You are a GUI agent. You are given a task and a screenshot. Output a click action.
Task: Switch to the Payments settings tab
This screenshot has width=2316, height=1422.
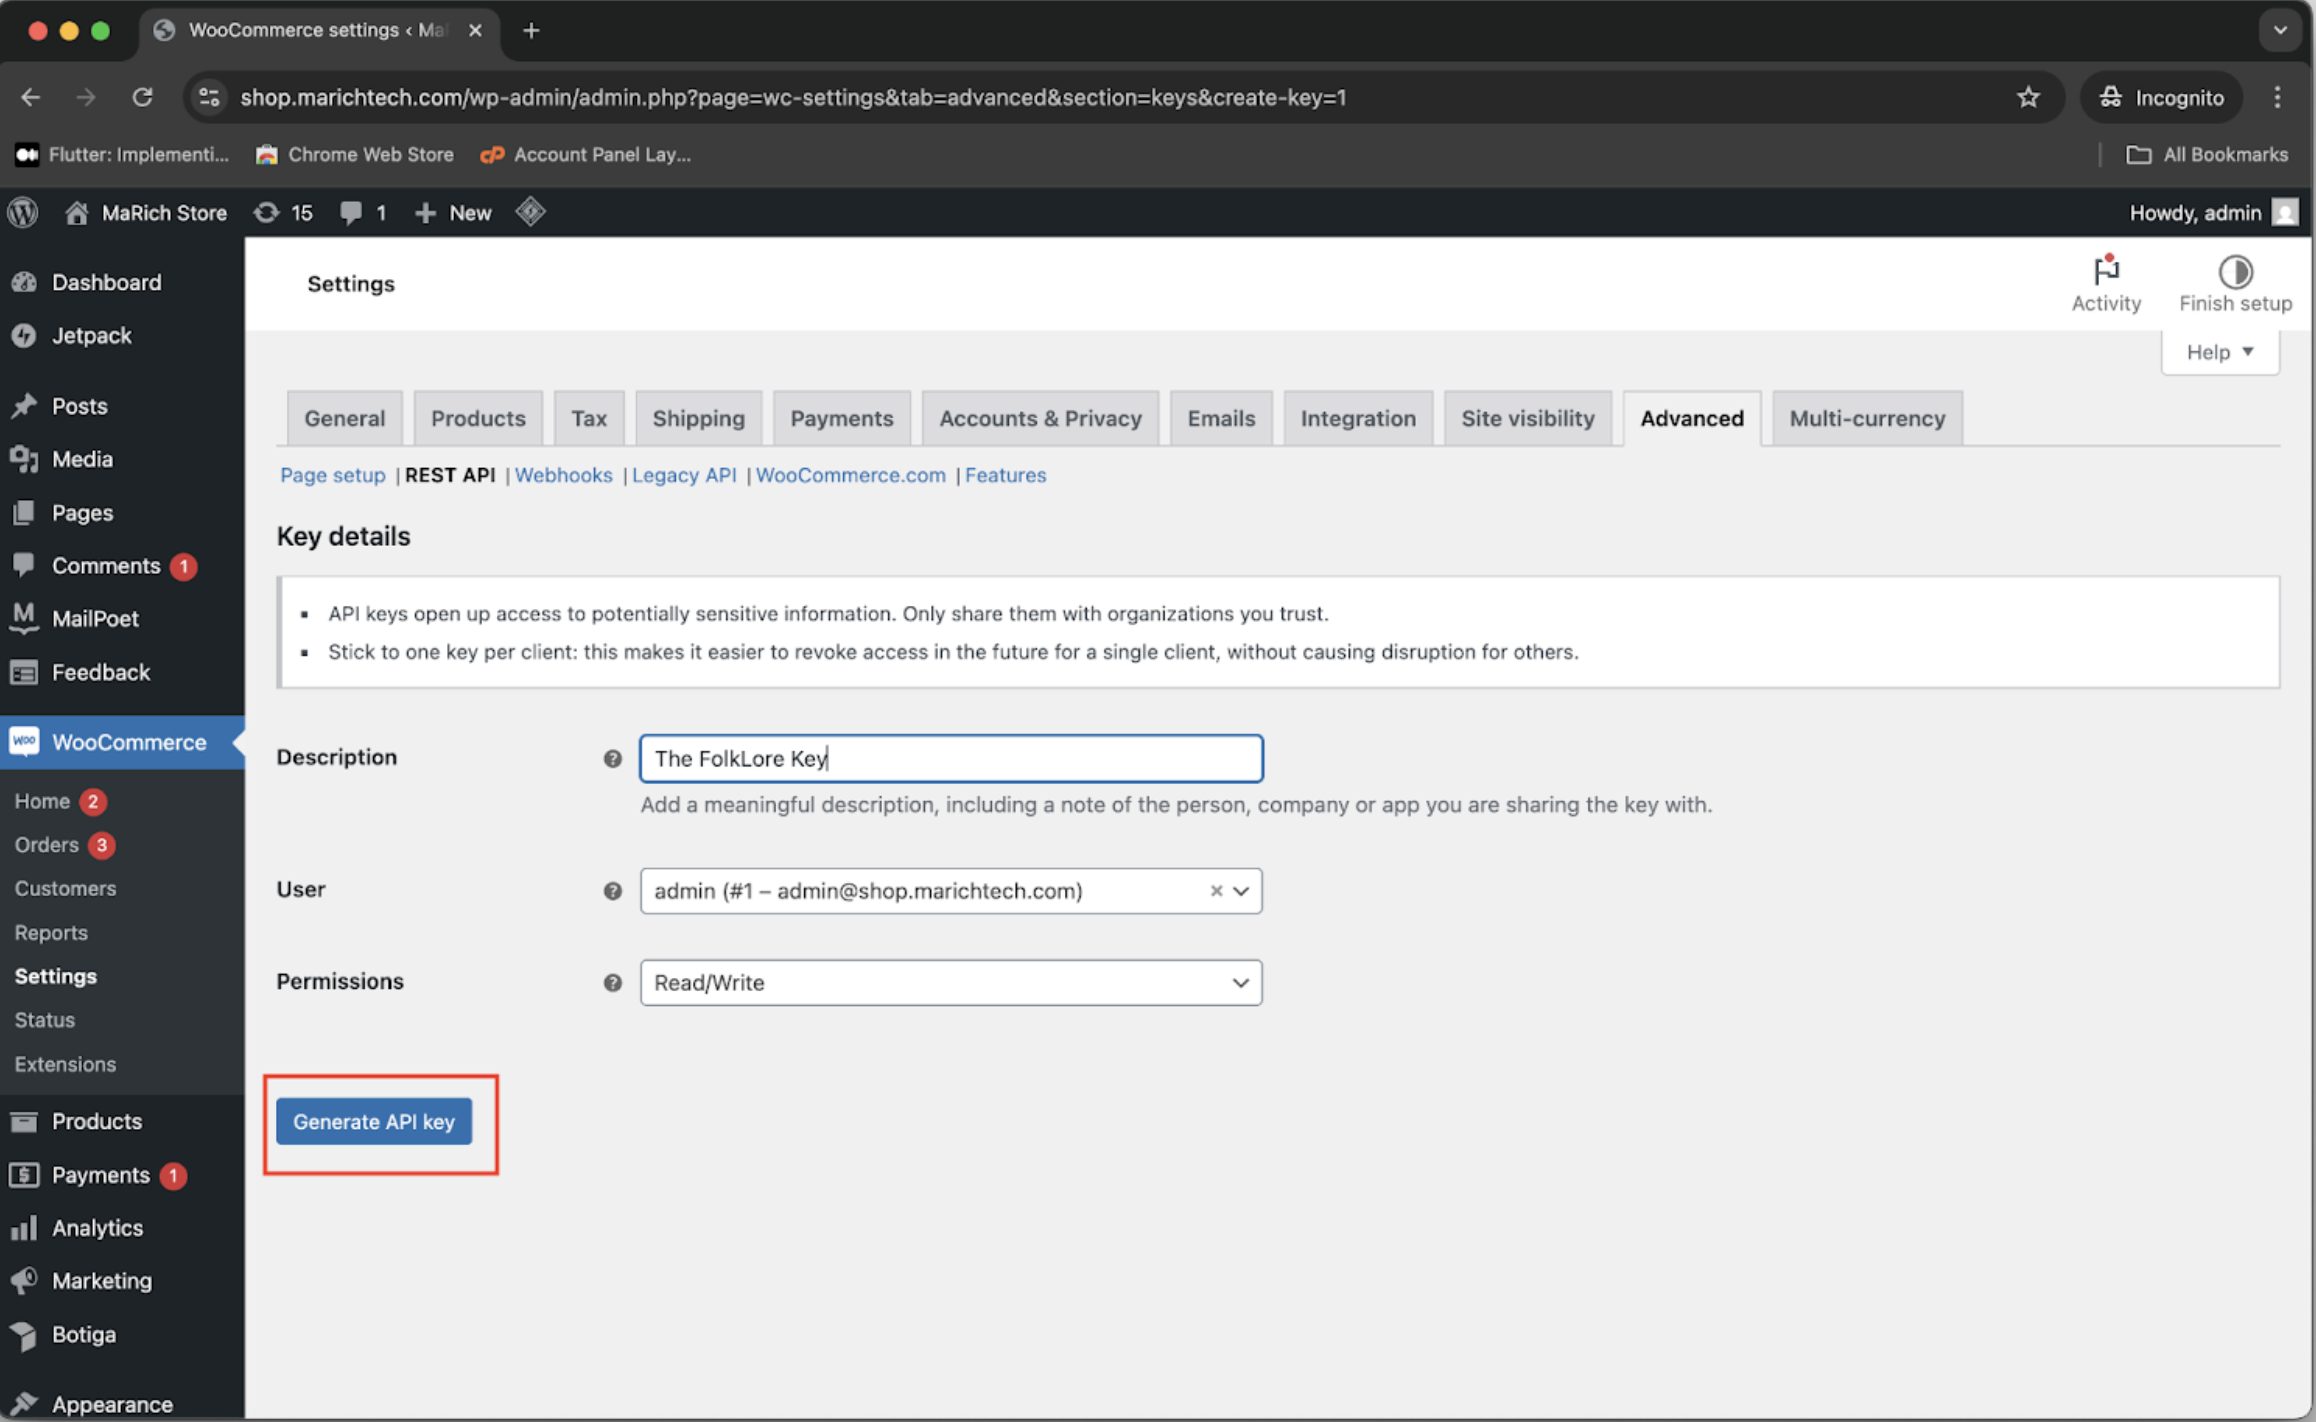(841, 418)
